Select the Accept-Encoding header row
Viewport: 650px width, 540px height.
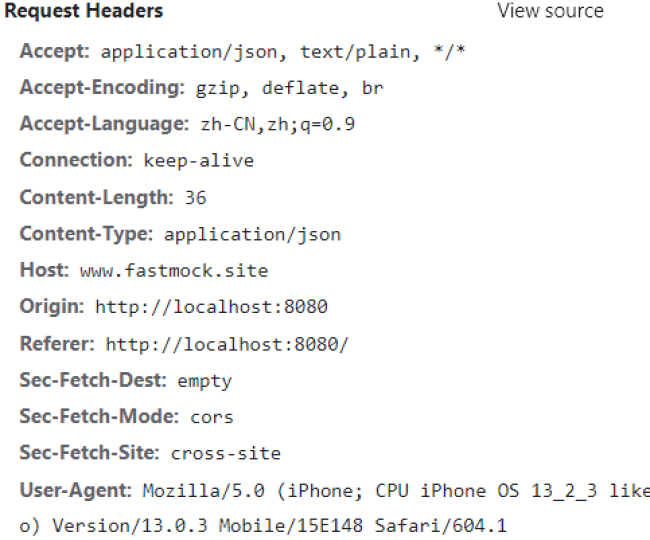pos(200,88)
